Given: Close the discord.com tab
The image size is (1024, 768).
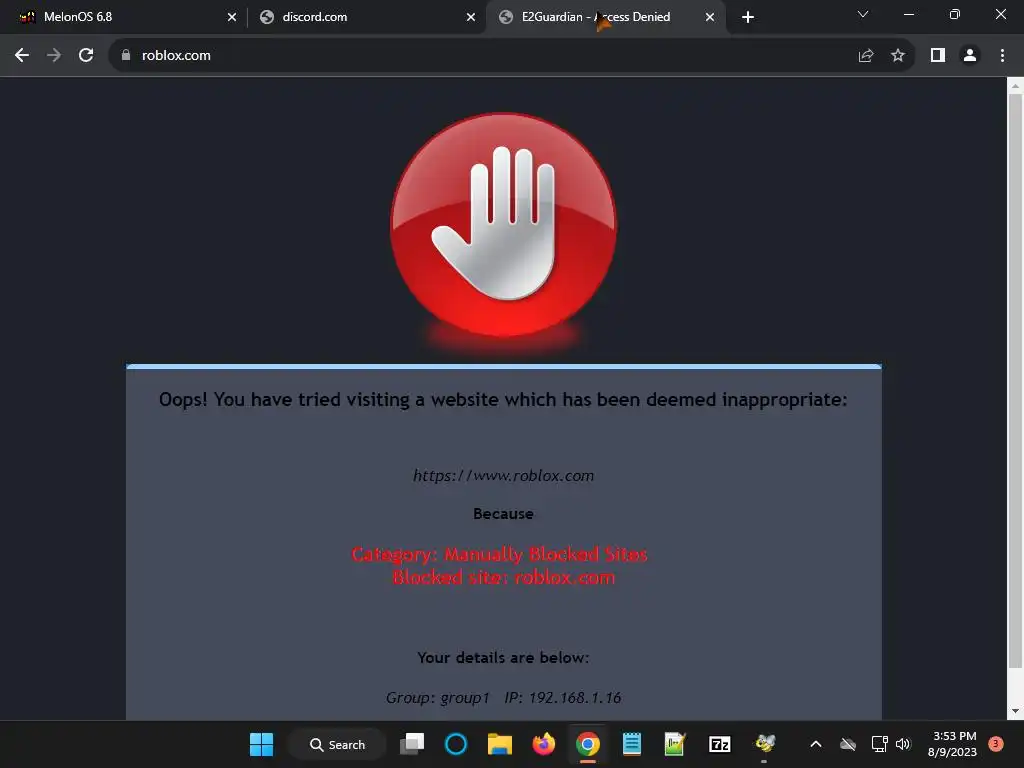Looking at the screenshot, I should pos(471,17).
